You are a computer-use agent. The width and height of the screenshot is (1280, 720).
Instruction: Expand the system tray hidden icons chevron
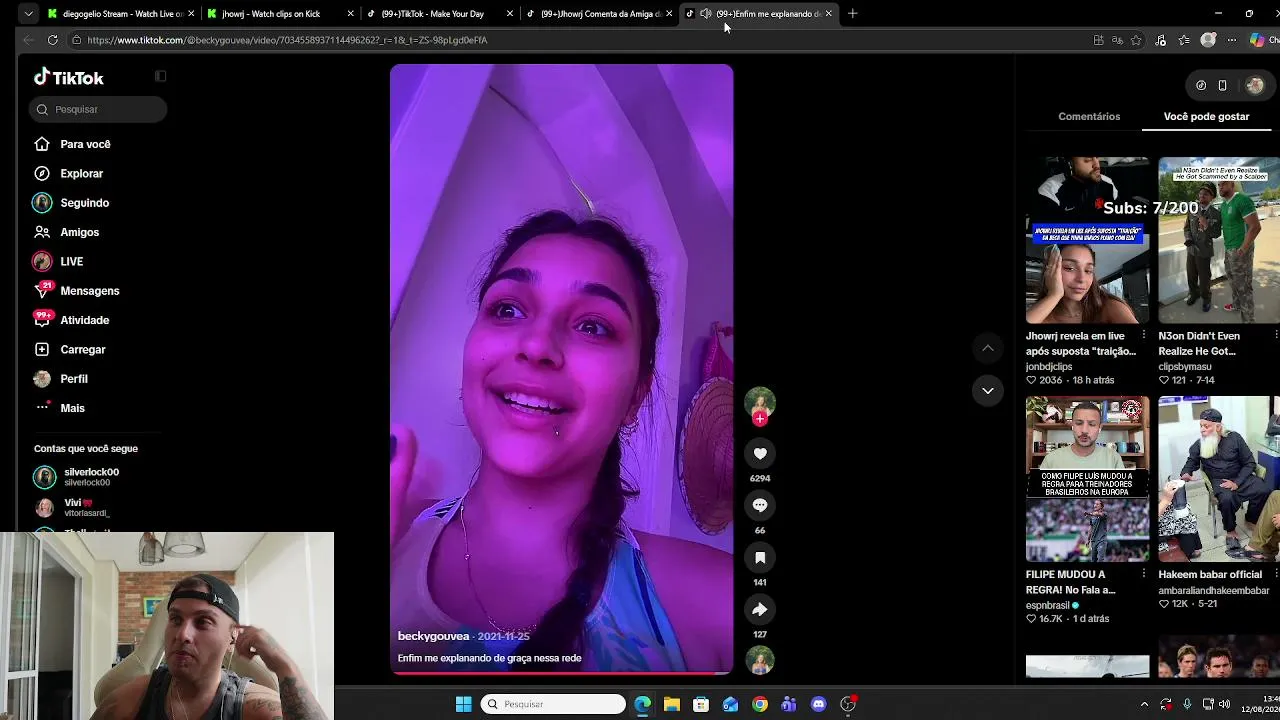tap(1144, 704)
